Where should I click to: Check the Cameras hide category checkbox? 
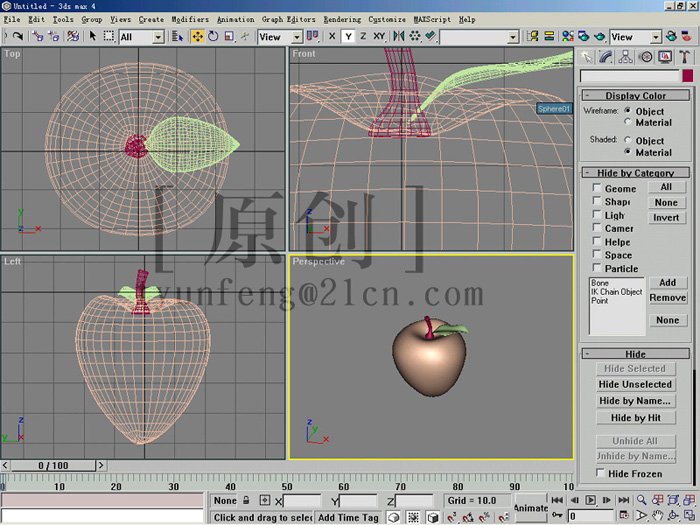[596, 227]
